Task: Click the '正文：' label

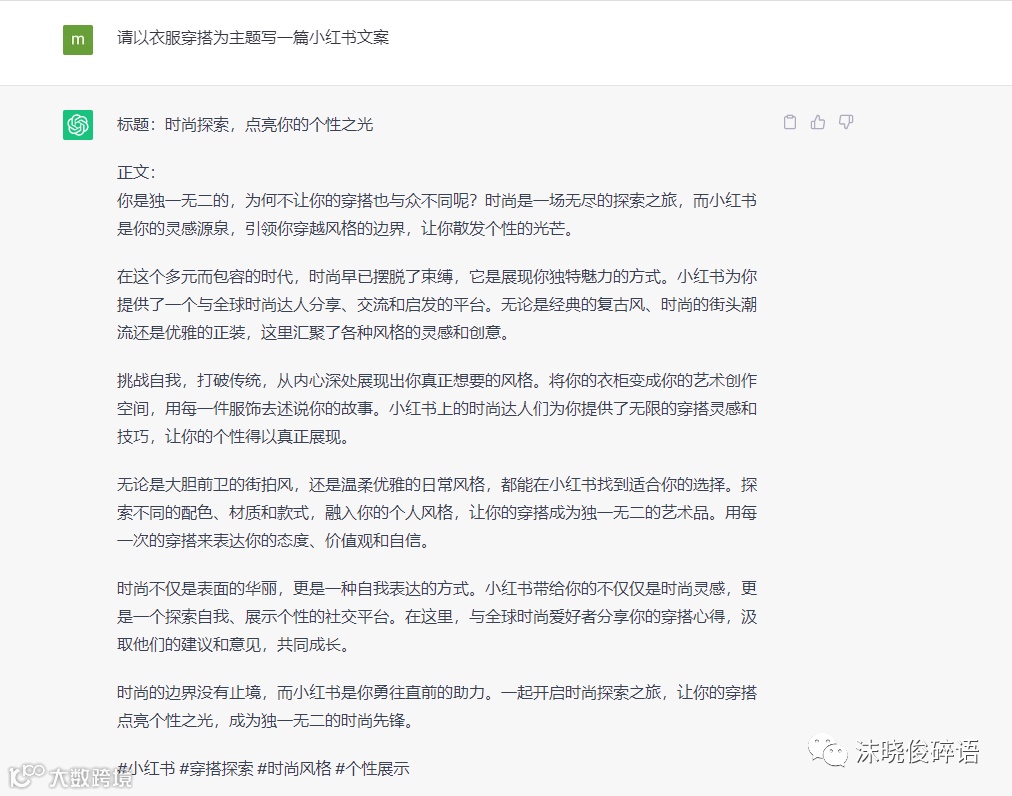Action: (x=136, y=172)
